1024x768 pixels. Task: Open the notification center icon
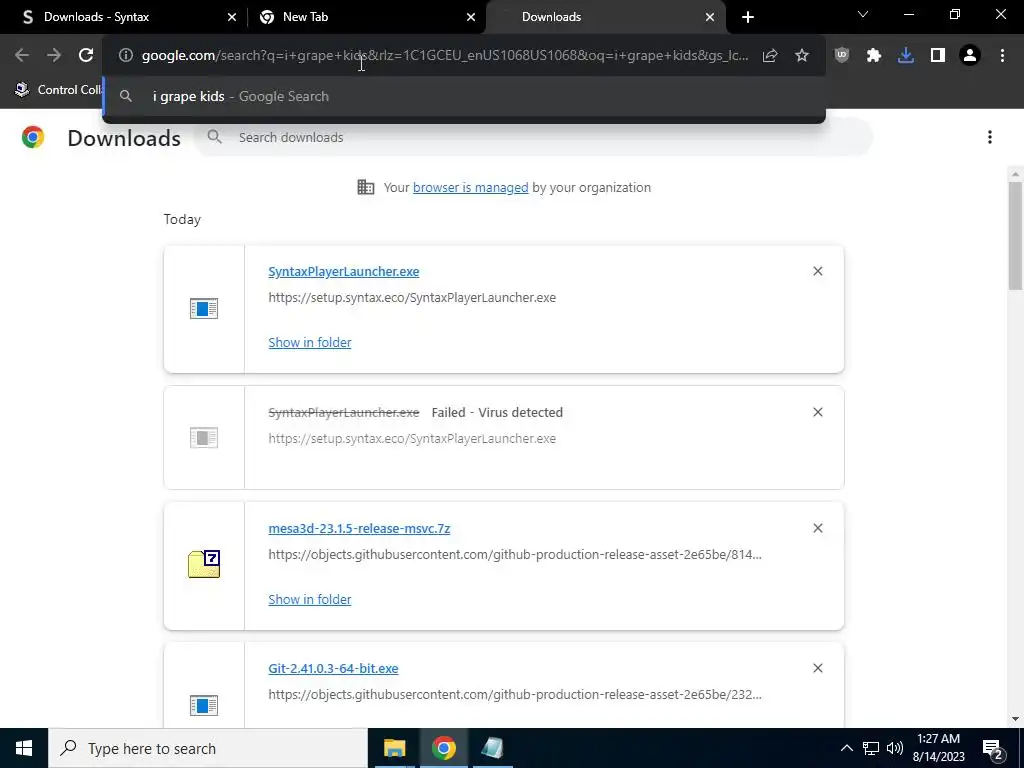[993, 748]
